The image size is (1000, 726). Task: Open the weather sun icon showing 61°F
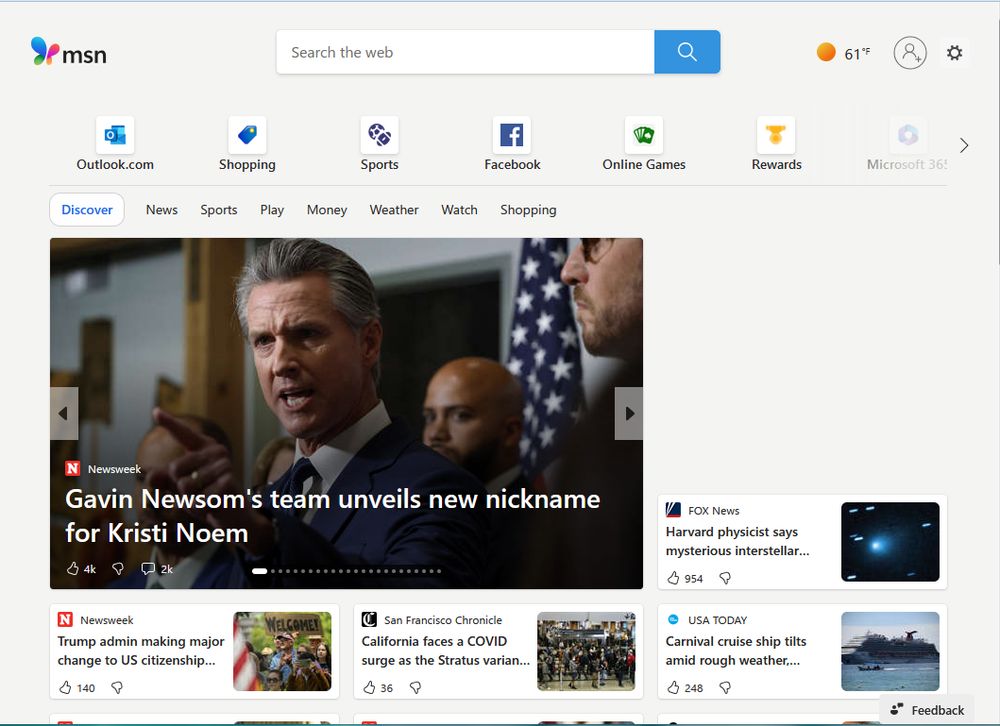click(x=826, y=52)
